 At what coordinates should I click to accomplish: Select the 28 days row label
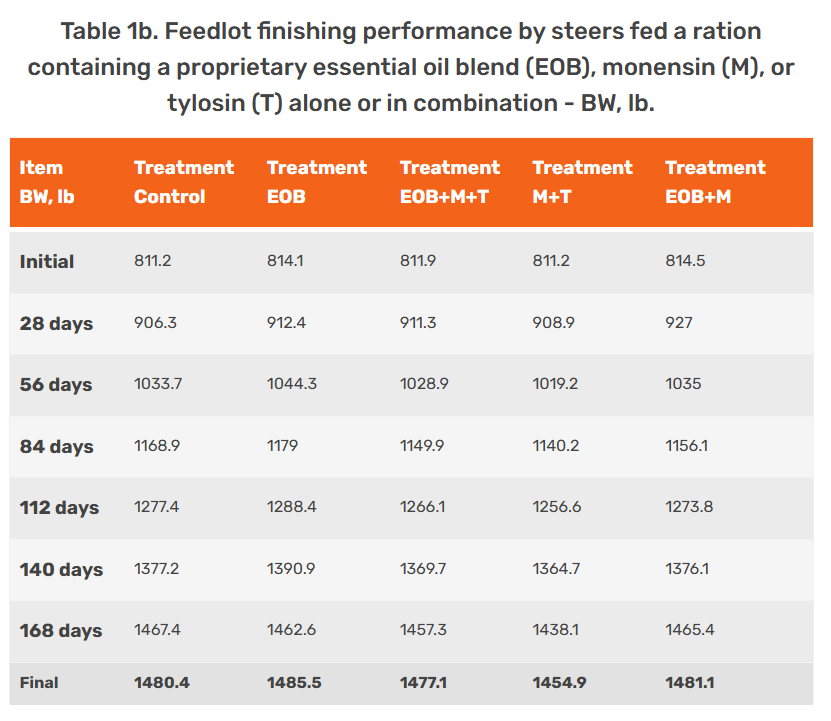click(x=56, y=323)
